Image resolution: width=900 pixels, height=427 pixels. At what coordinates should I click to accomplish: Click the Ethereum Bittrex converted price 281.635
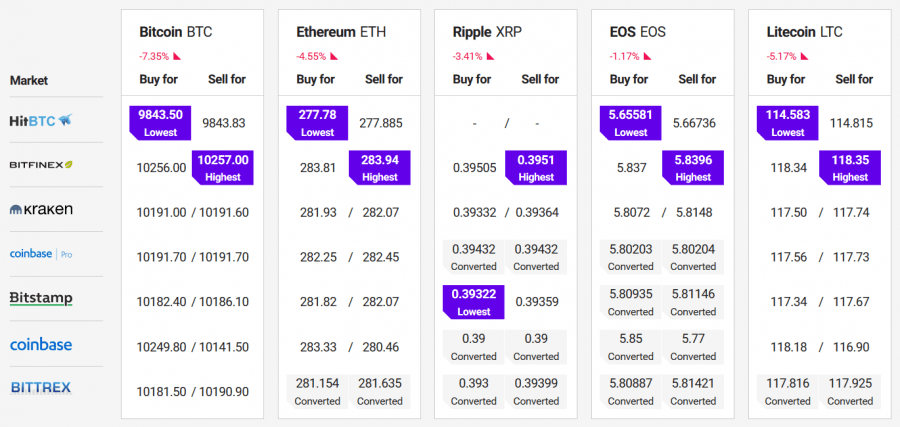click(380, 391)
